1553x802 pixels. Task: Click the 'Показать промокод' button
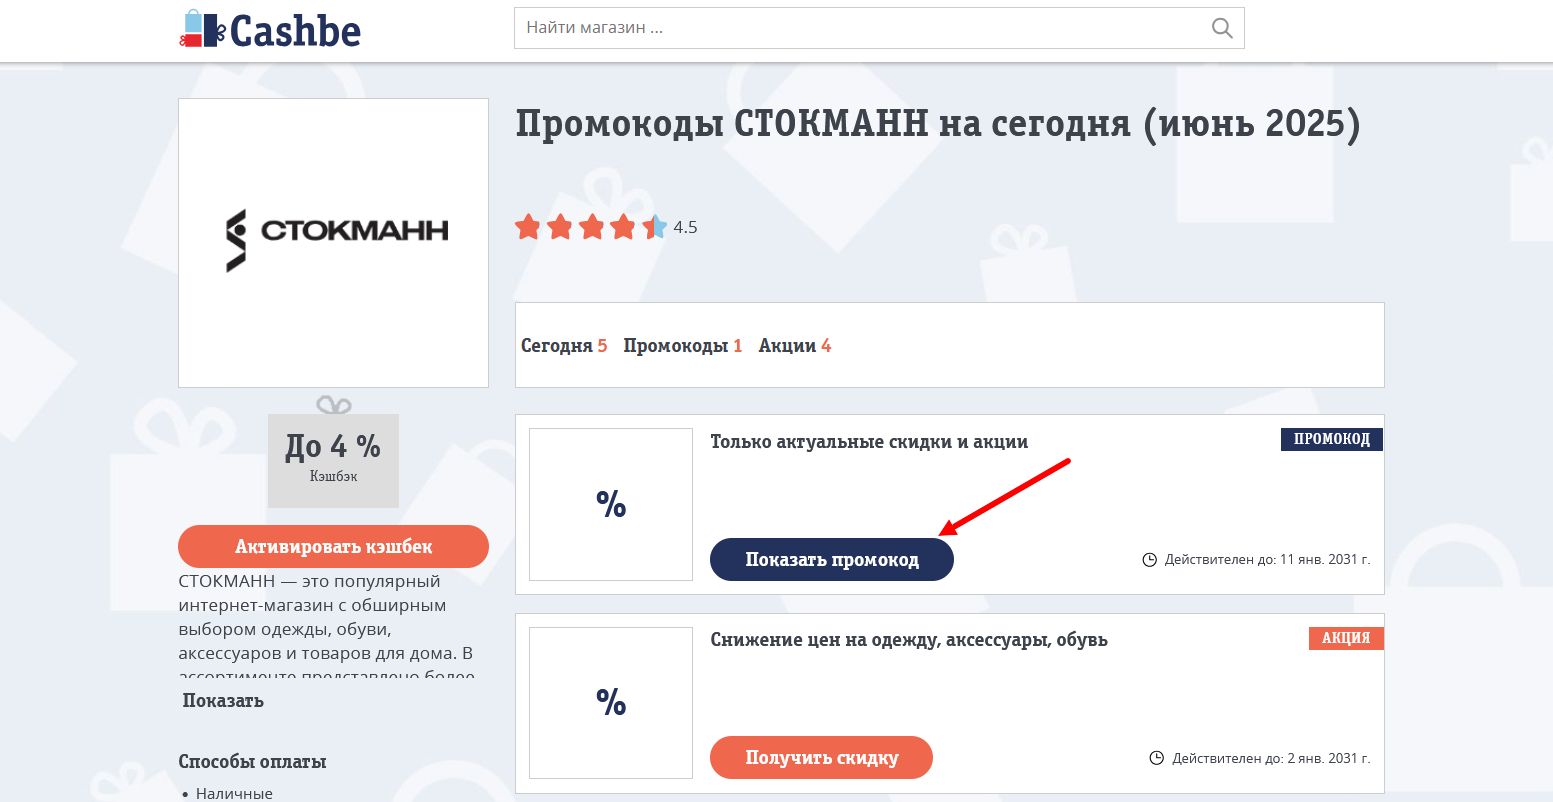(x=832, y=559)
